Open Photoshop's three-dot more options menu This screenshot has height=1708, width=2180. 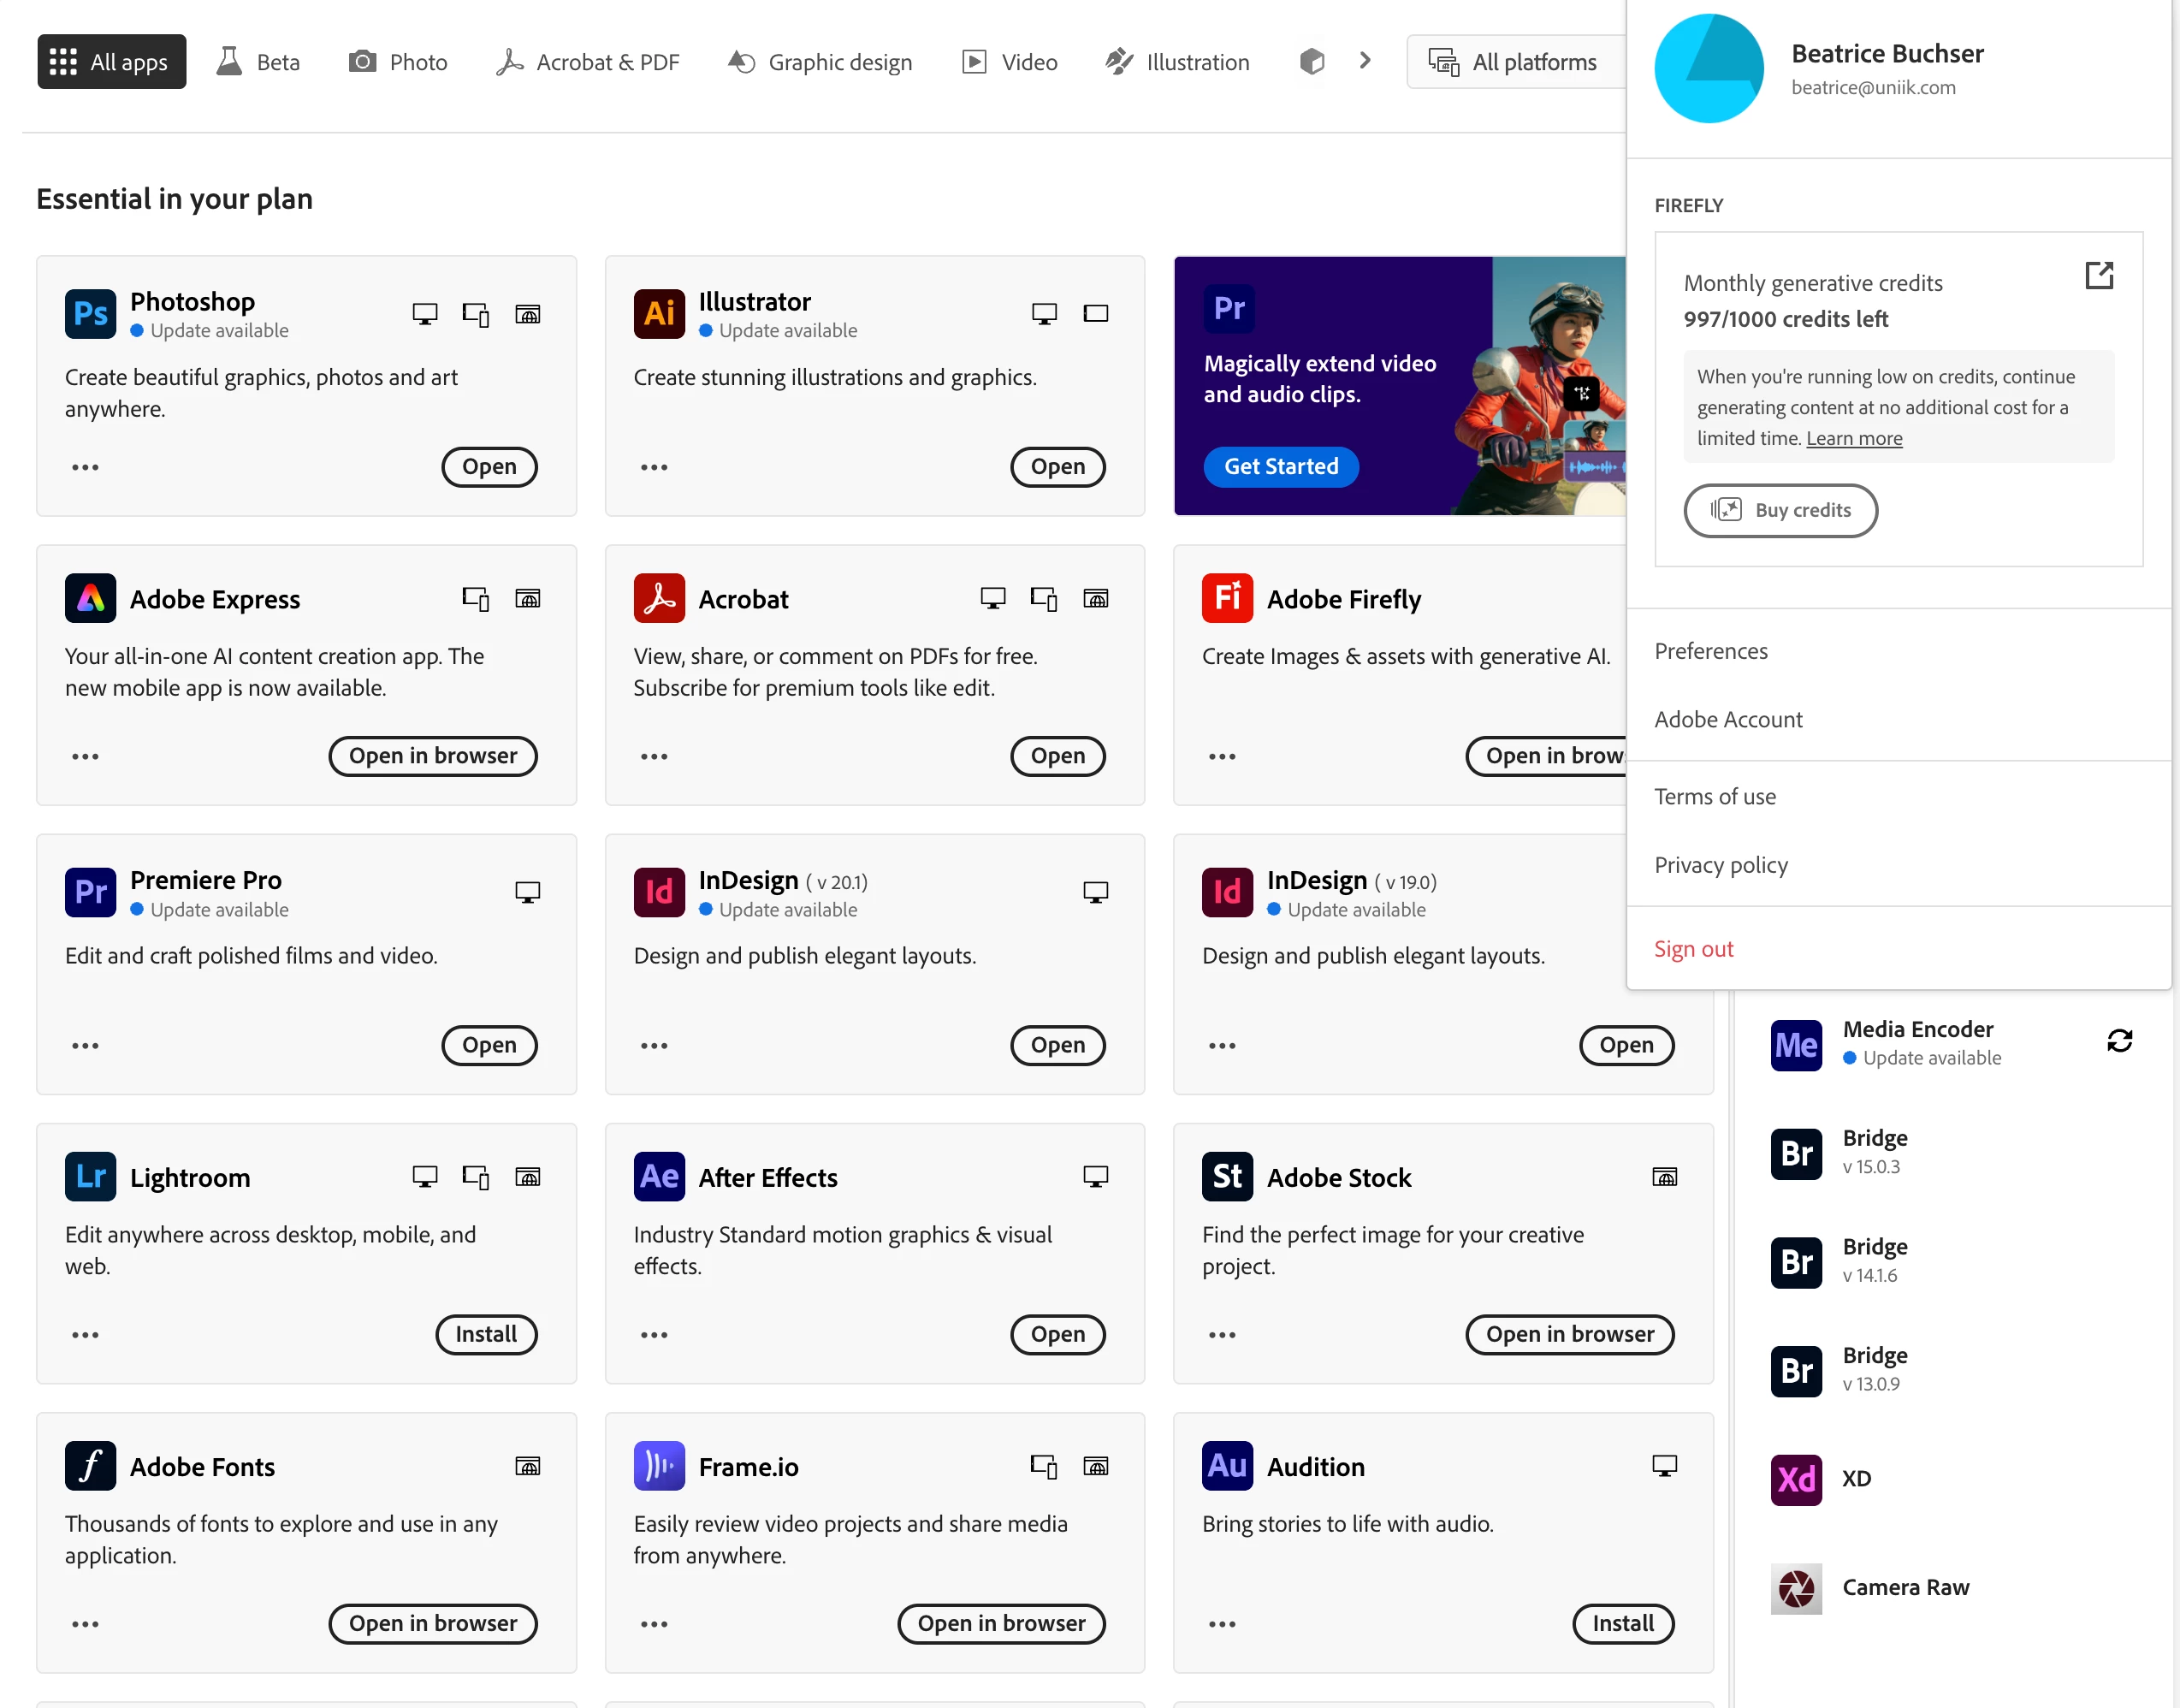point(85,467)
